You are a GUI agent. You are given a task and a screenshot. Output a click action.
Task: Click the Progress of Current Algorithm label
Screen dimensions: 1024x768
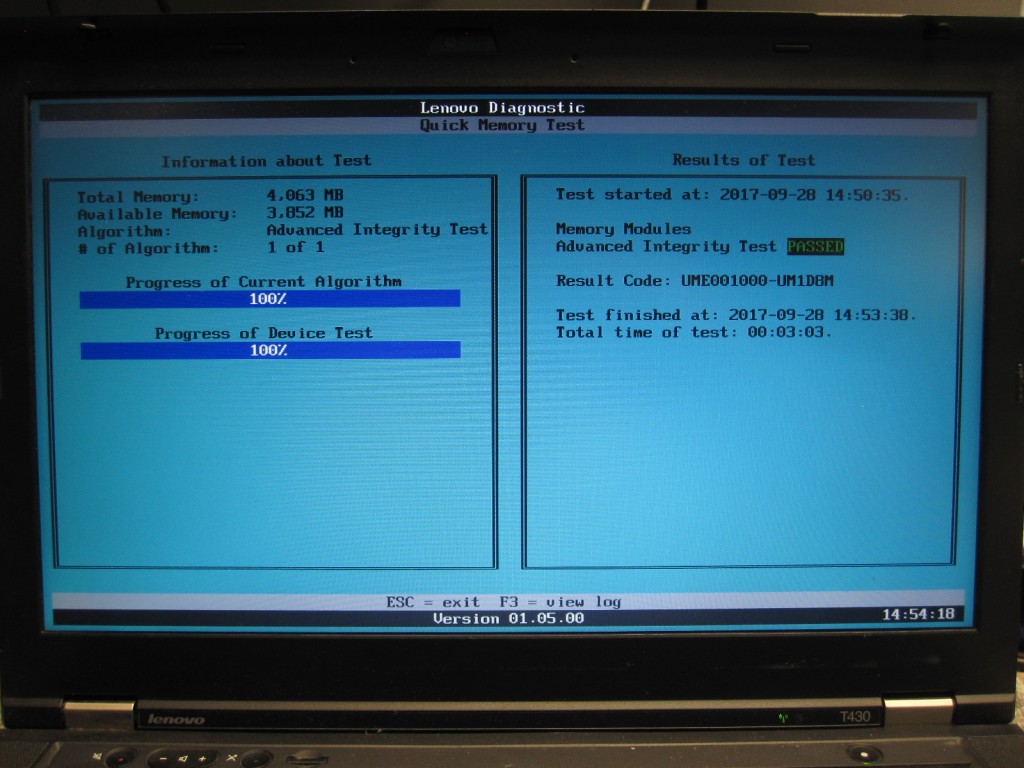coord(264,281)
